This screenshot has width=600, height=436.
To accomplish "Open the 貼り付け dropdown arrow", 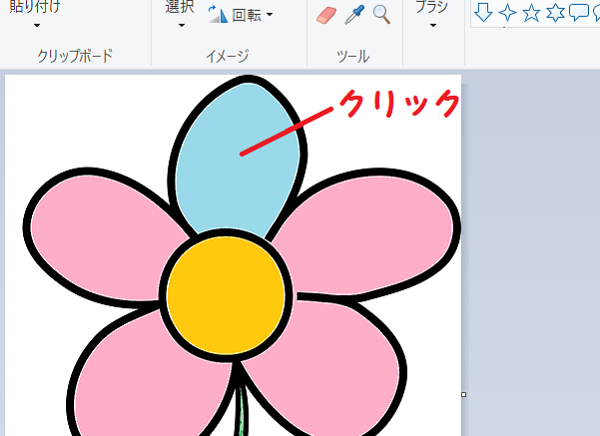I will pos(37,26).
